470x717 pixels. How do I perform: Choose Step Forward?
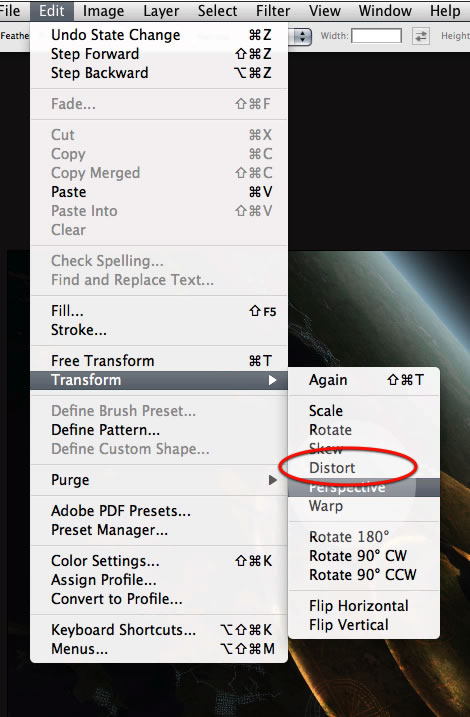[x=159, y=54]
